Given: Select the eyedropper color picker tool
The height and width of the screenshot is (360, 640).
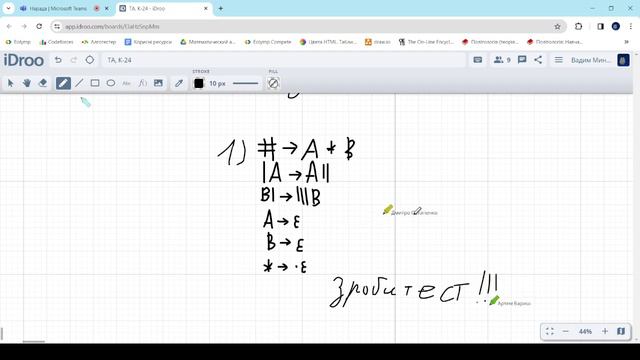Looking at the screenshot, I should click(x=179, y=83).
